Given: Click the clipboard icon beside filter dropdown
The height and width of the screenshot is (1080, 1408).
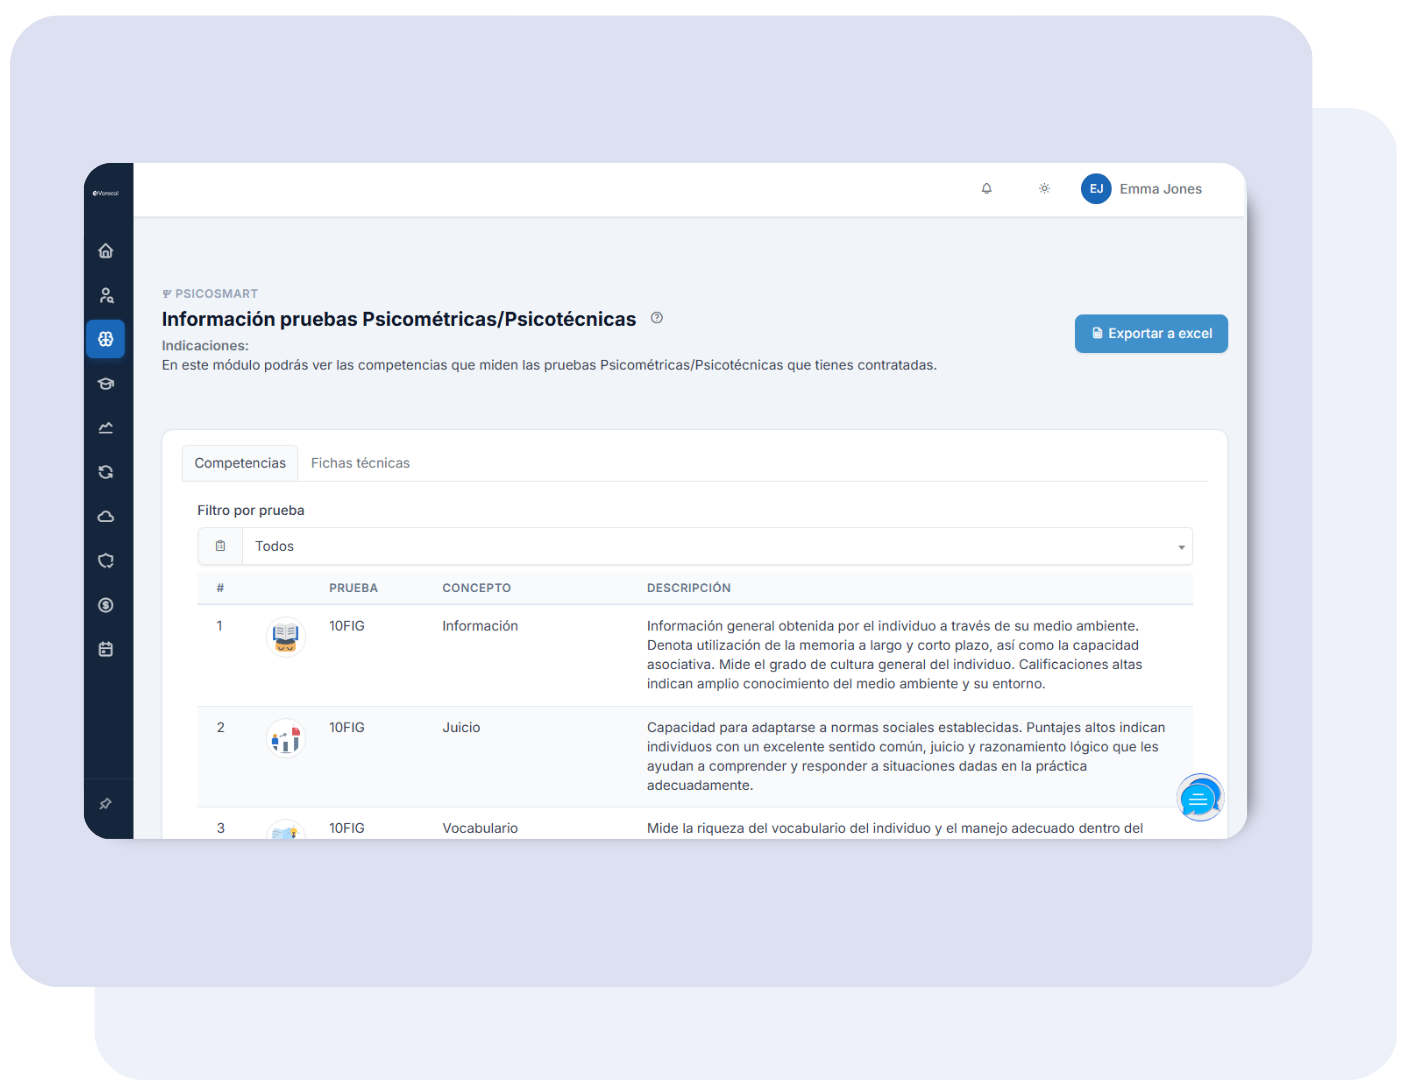Looking at the screenshot, I should [x=220, y=546].
